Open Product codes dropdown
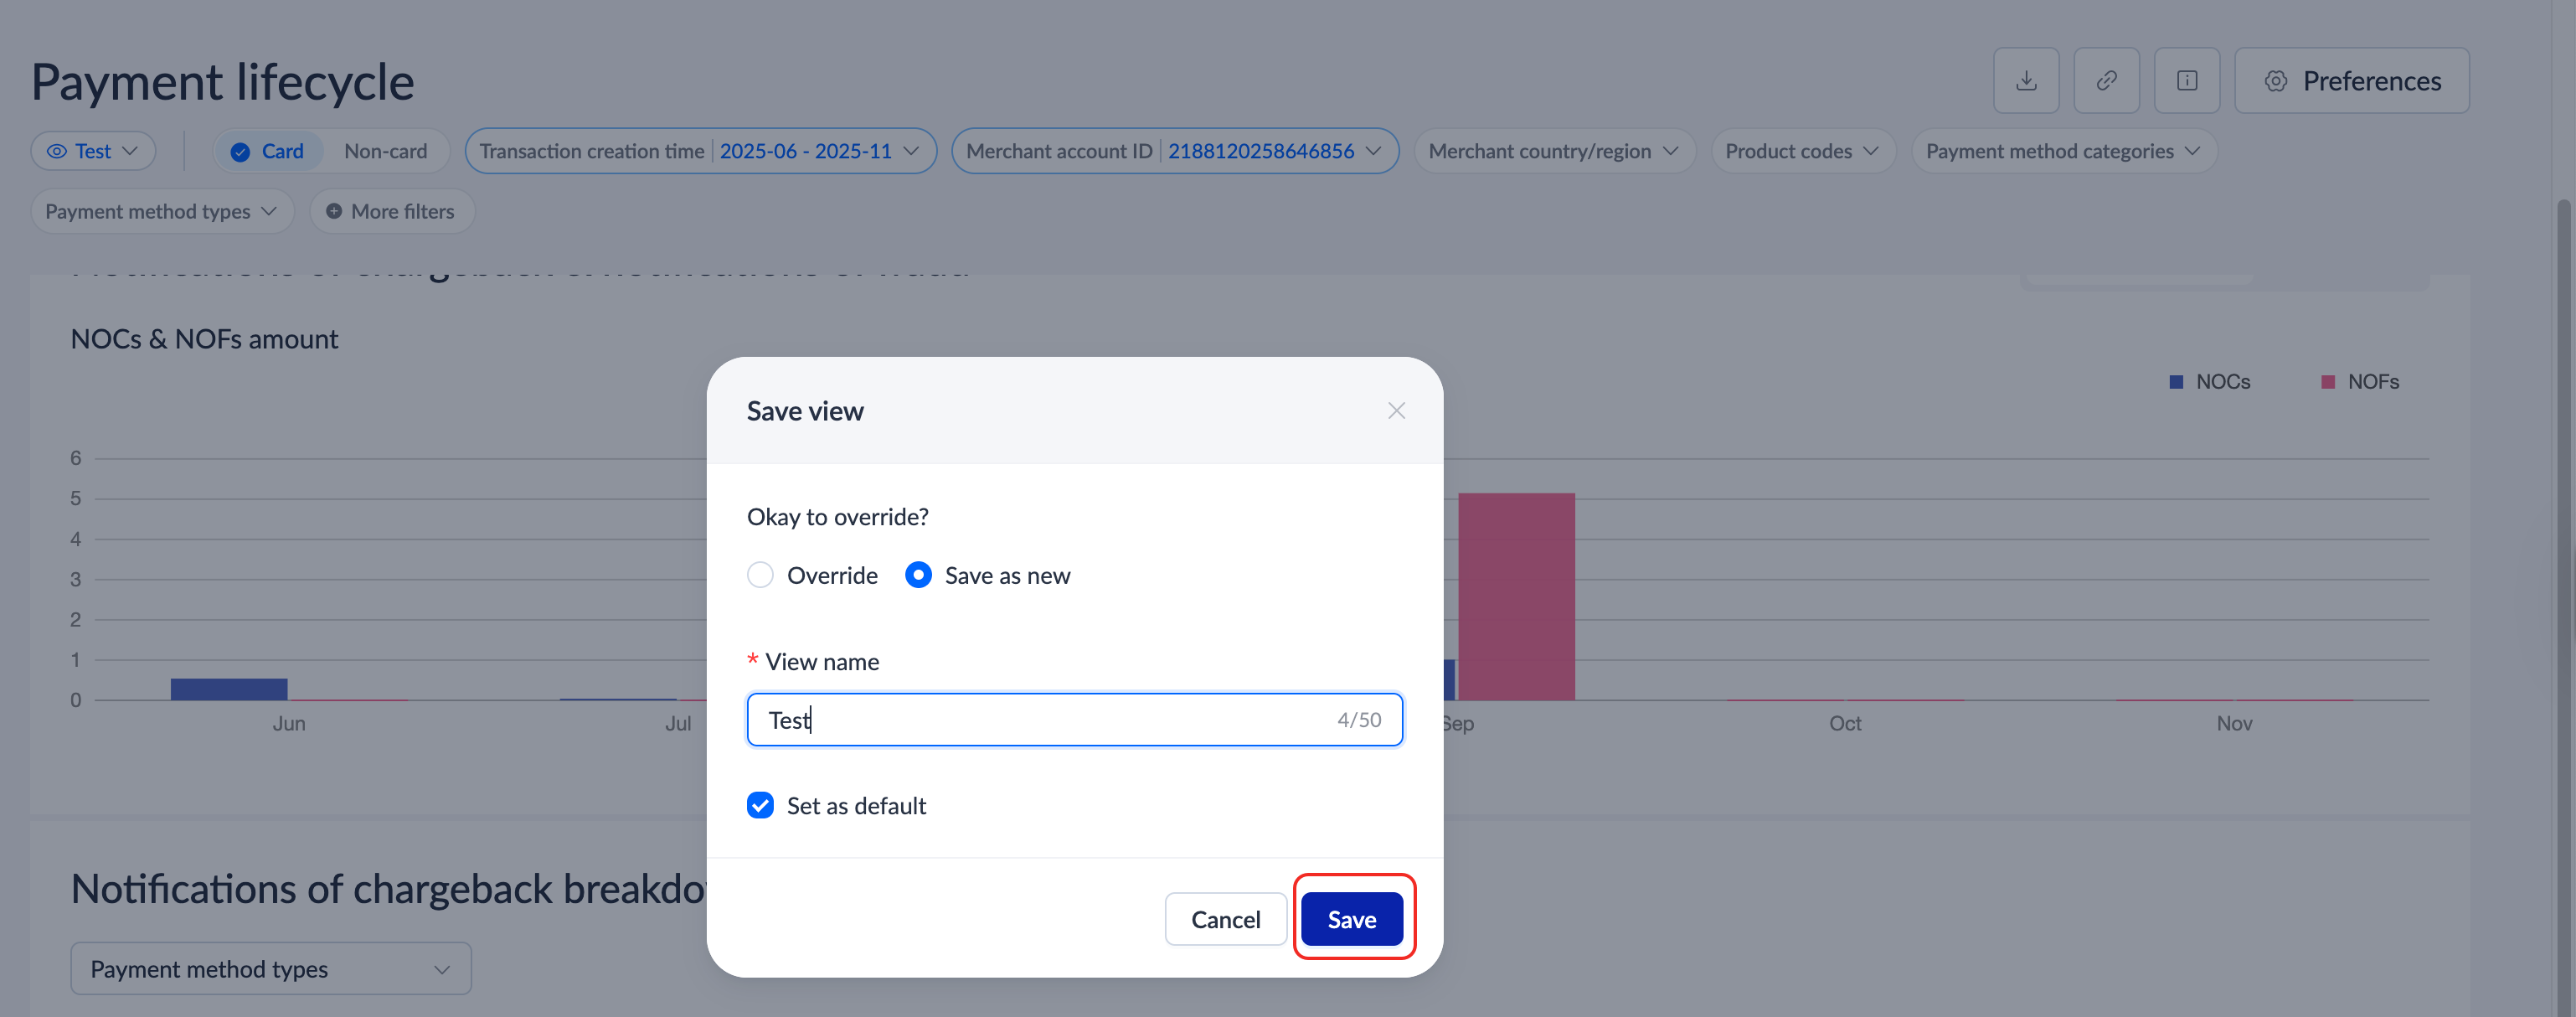This screenshot has width=2576, height=1017. click(x=1801, y=151)
